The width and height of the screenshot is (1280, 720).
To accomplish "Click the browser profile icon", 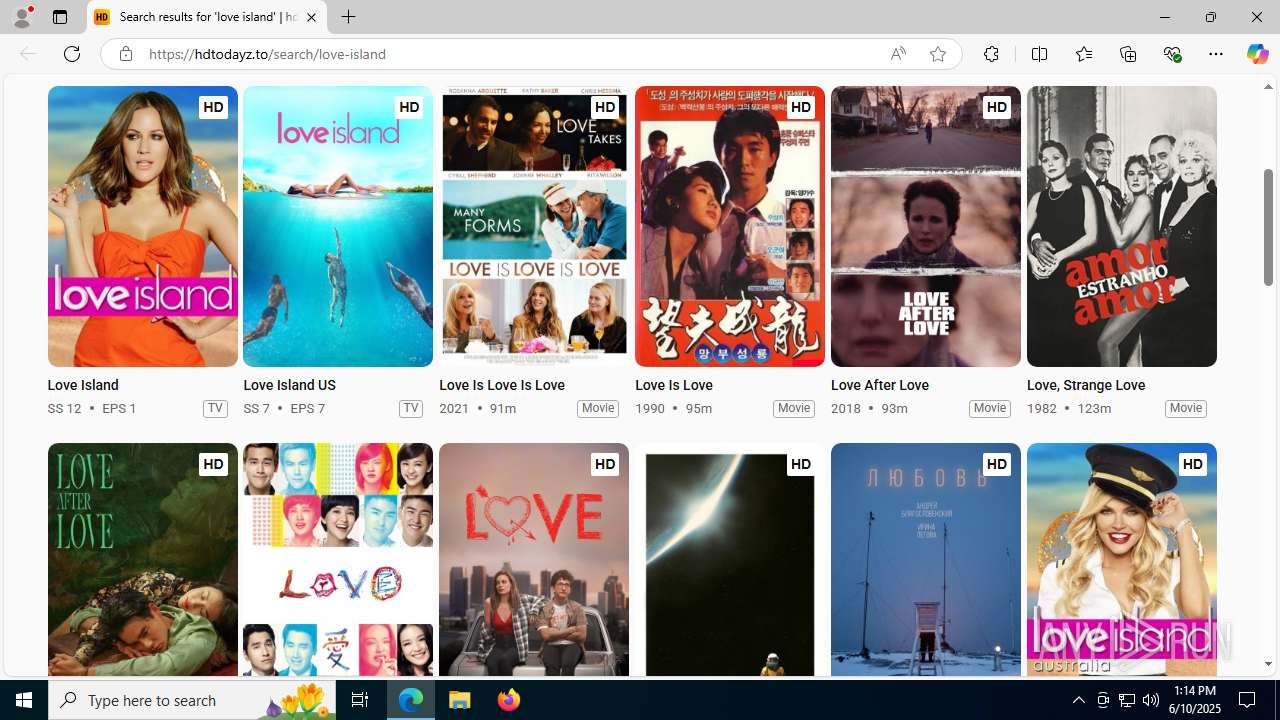I will pyautogui.click(x=21, y=17).
